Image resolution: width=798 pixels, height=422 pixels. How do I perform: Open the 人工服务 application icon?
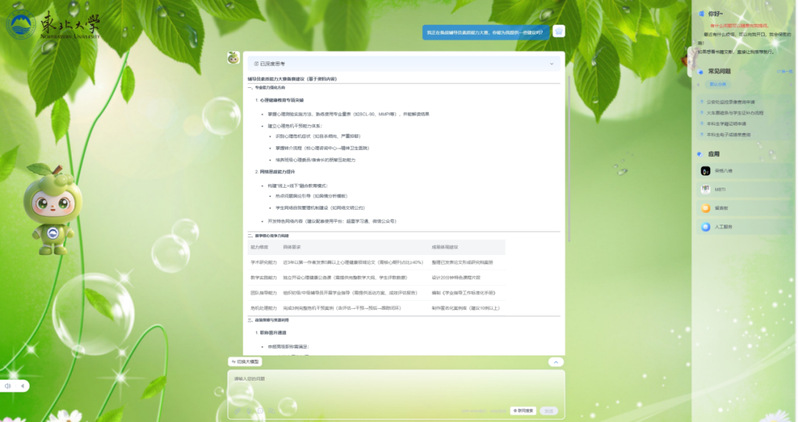tap(706, 227)
